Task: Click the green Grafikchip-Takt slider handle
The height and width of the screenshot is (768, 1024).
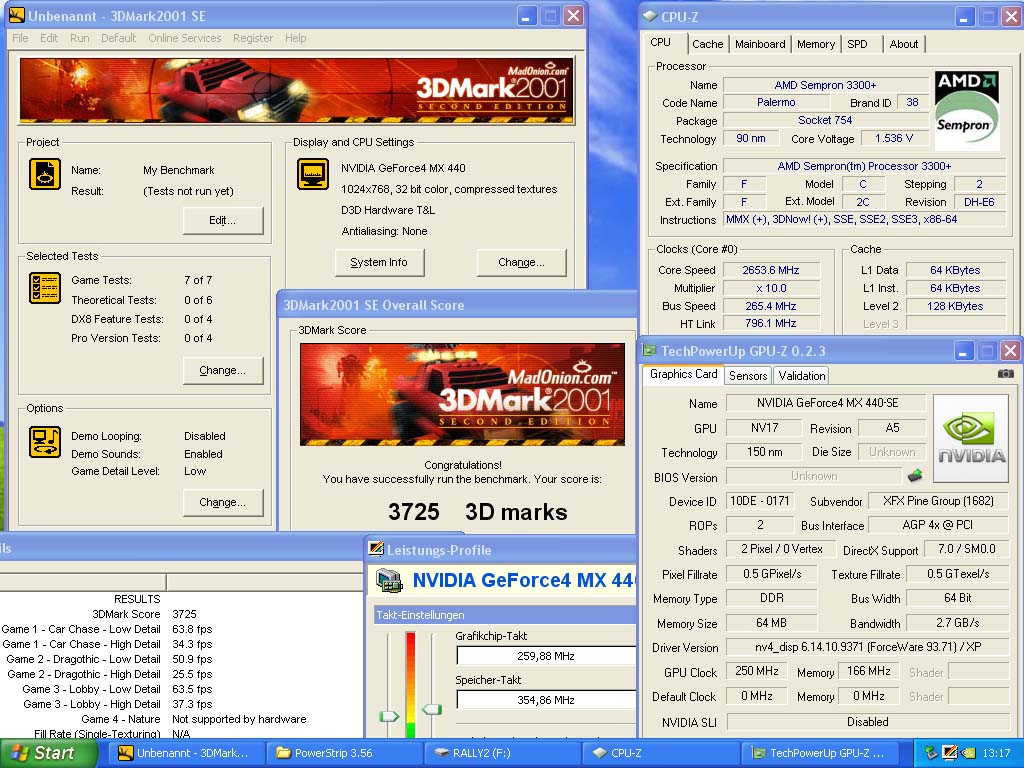Action: pyautogui.click(x=389, y=716)
